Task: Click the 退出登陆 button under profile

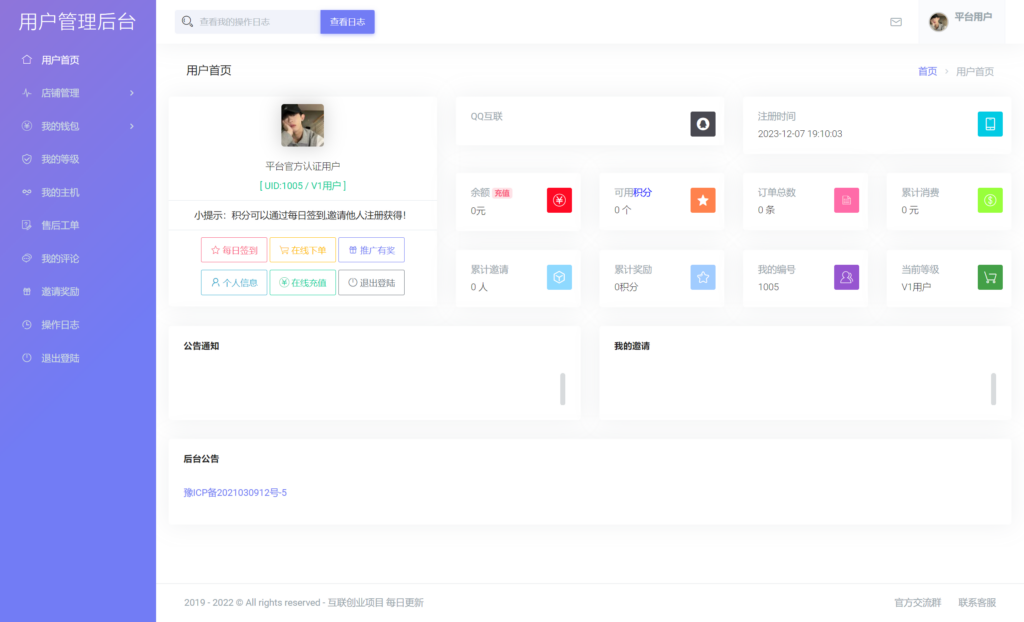Action: [x=372, y=282]
